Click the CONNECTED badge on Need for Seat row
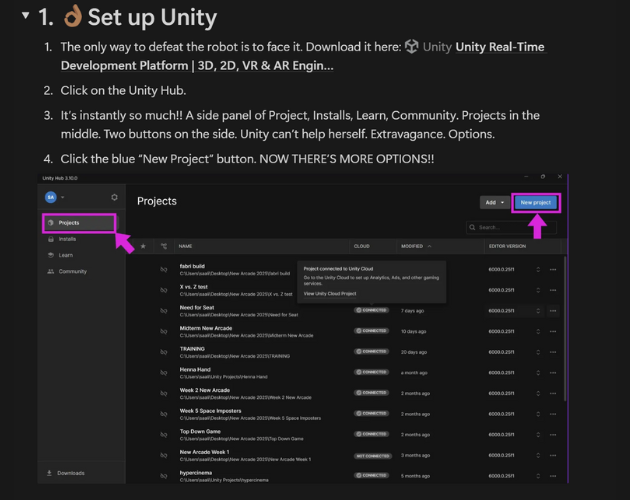 click(x=372, y=310)
